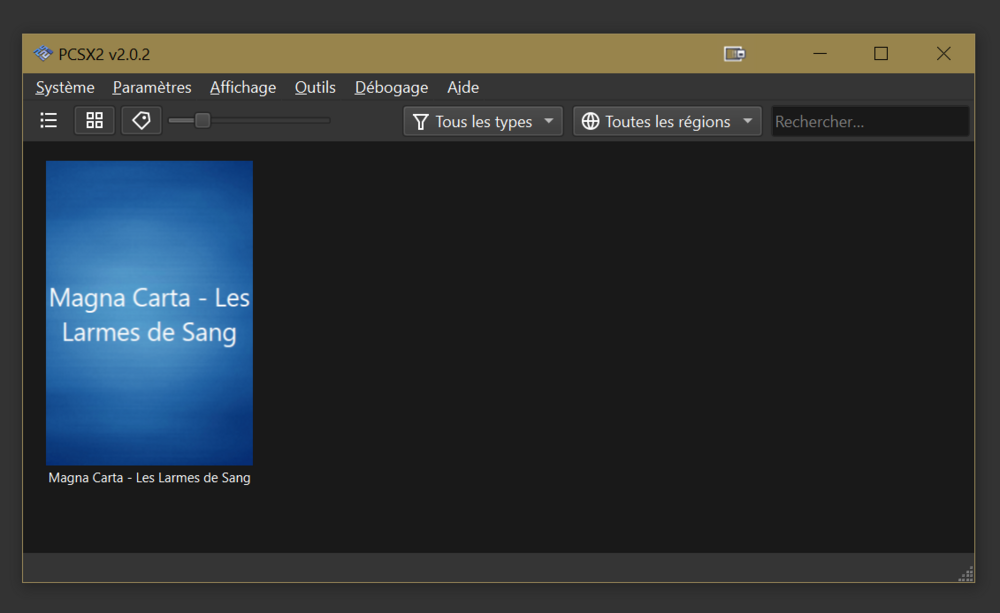Open the Système menu
The image size is (1000, 613).
coord(65,88)
